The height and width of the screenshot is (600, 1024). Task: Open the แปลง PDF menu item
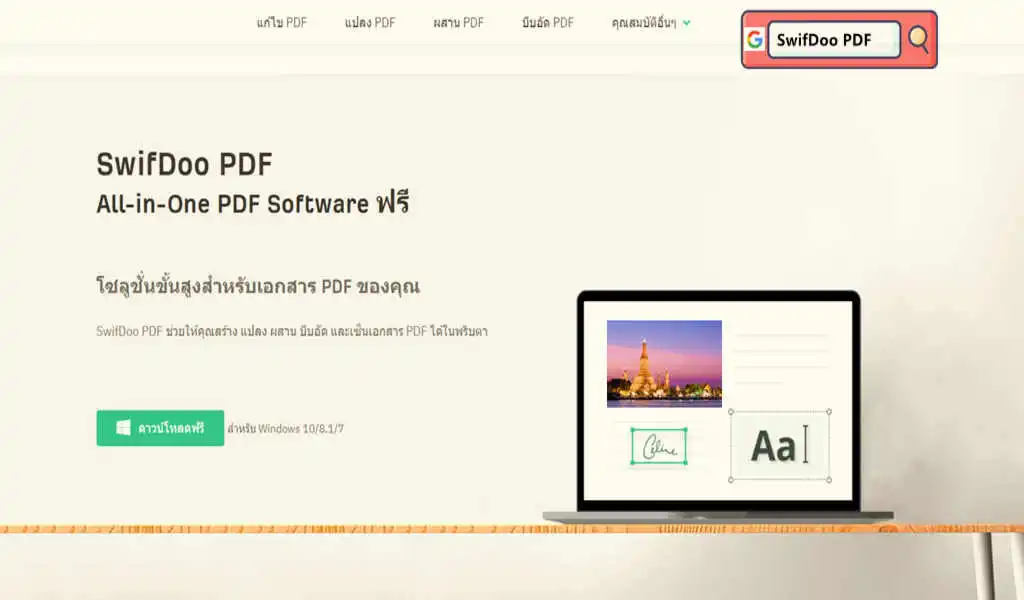click(x=370, y=23)
